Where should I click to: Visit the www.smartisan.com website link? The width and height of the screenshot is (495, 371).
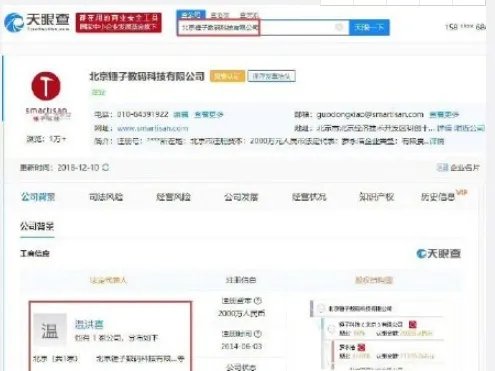tap(153, 128)
